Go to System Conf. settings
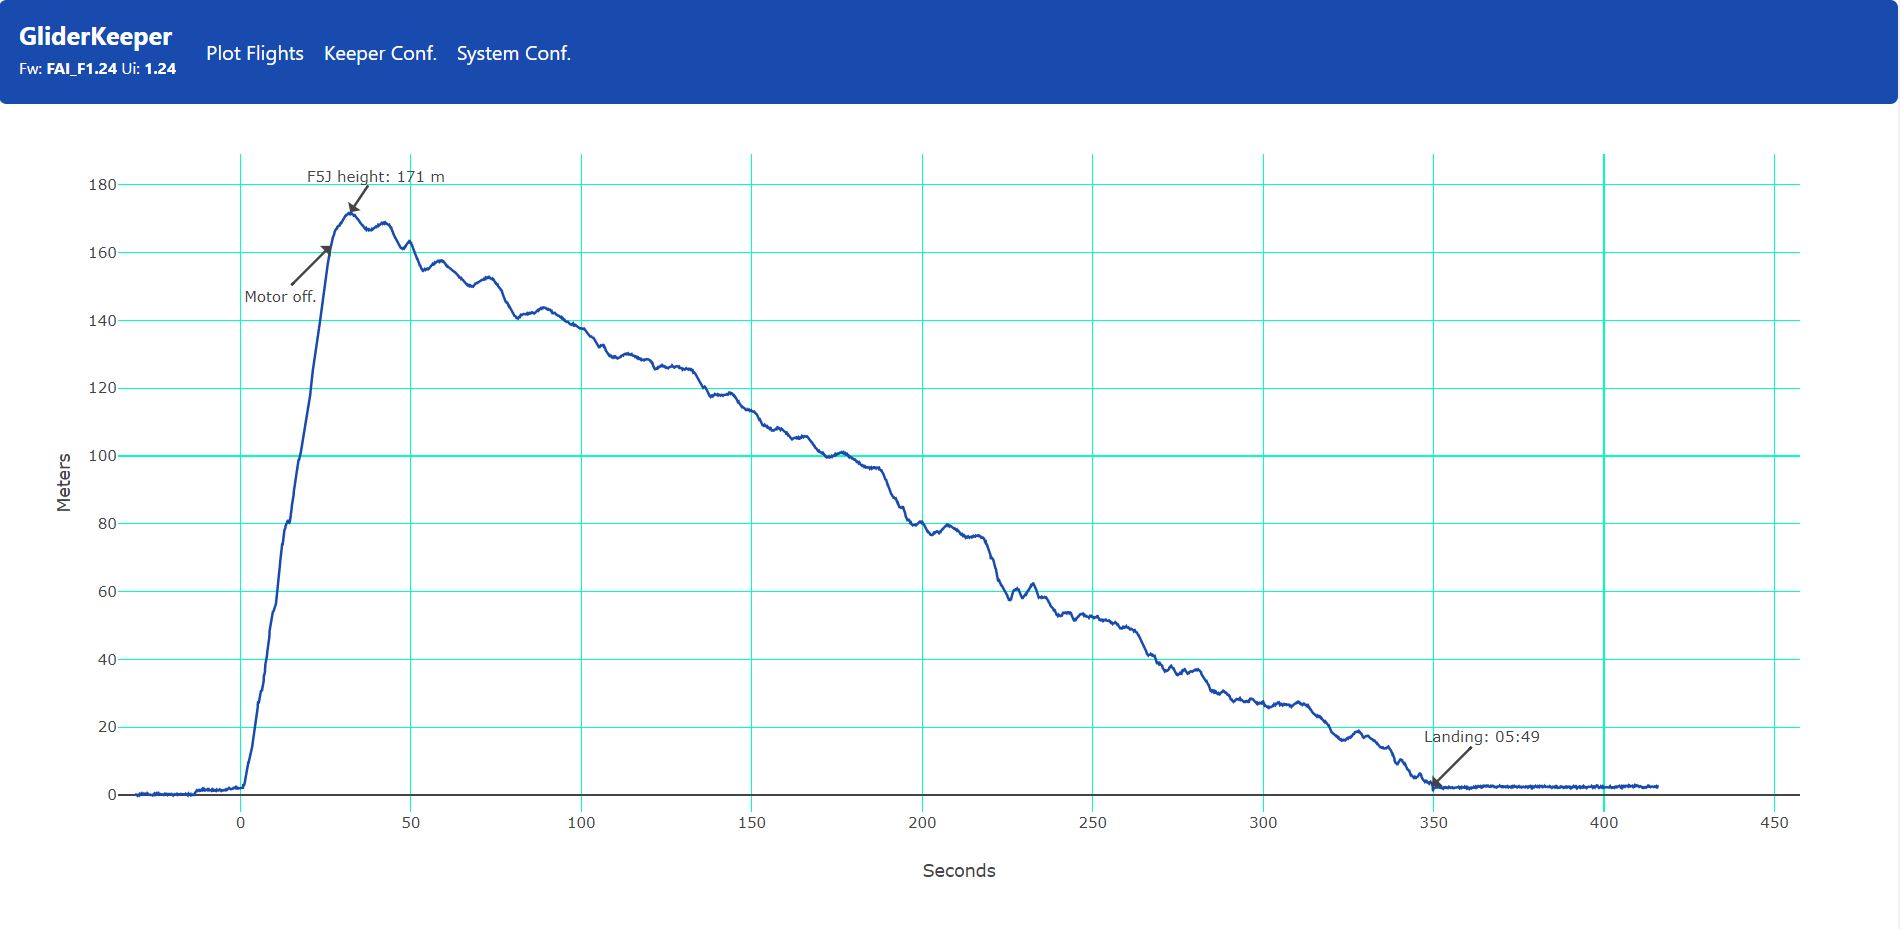The width and height of the screenshot is (1900, 929). pyautogui.click(x=513, y=54)
